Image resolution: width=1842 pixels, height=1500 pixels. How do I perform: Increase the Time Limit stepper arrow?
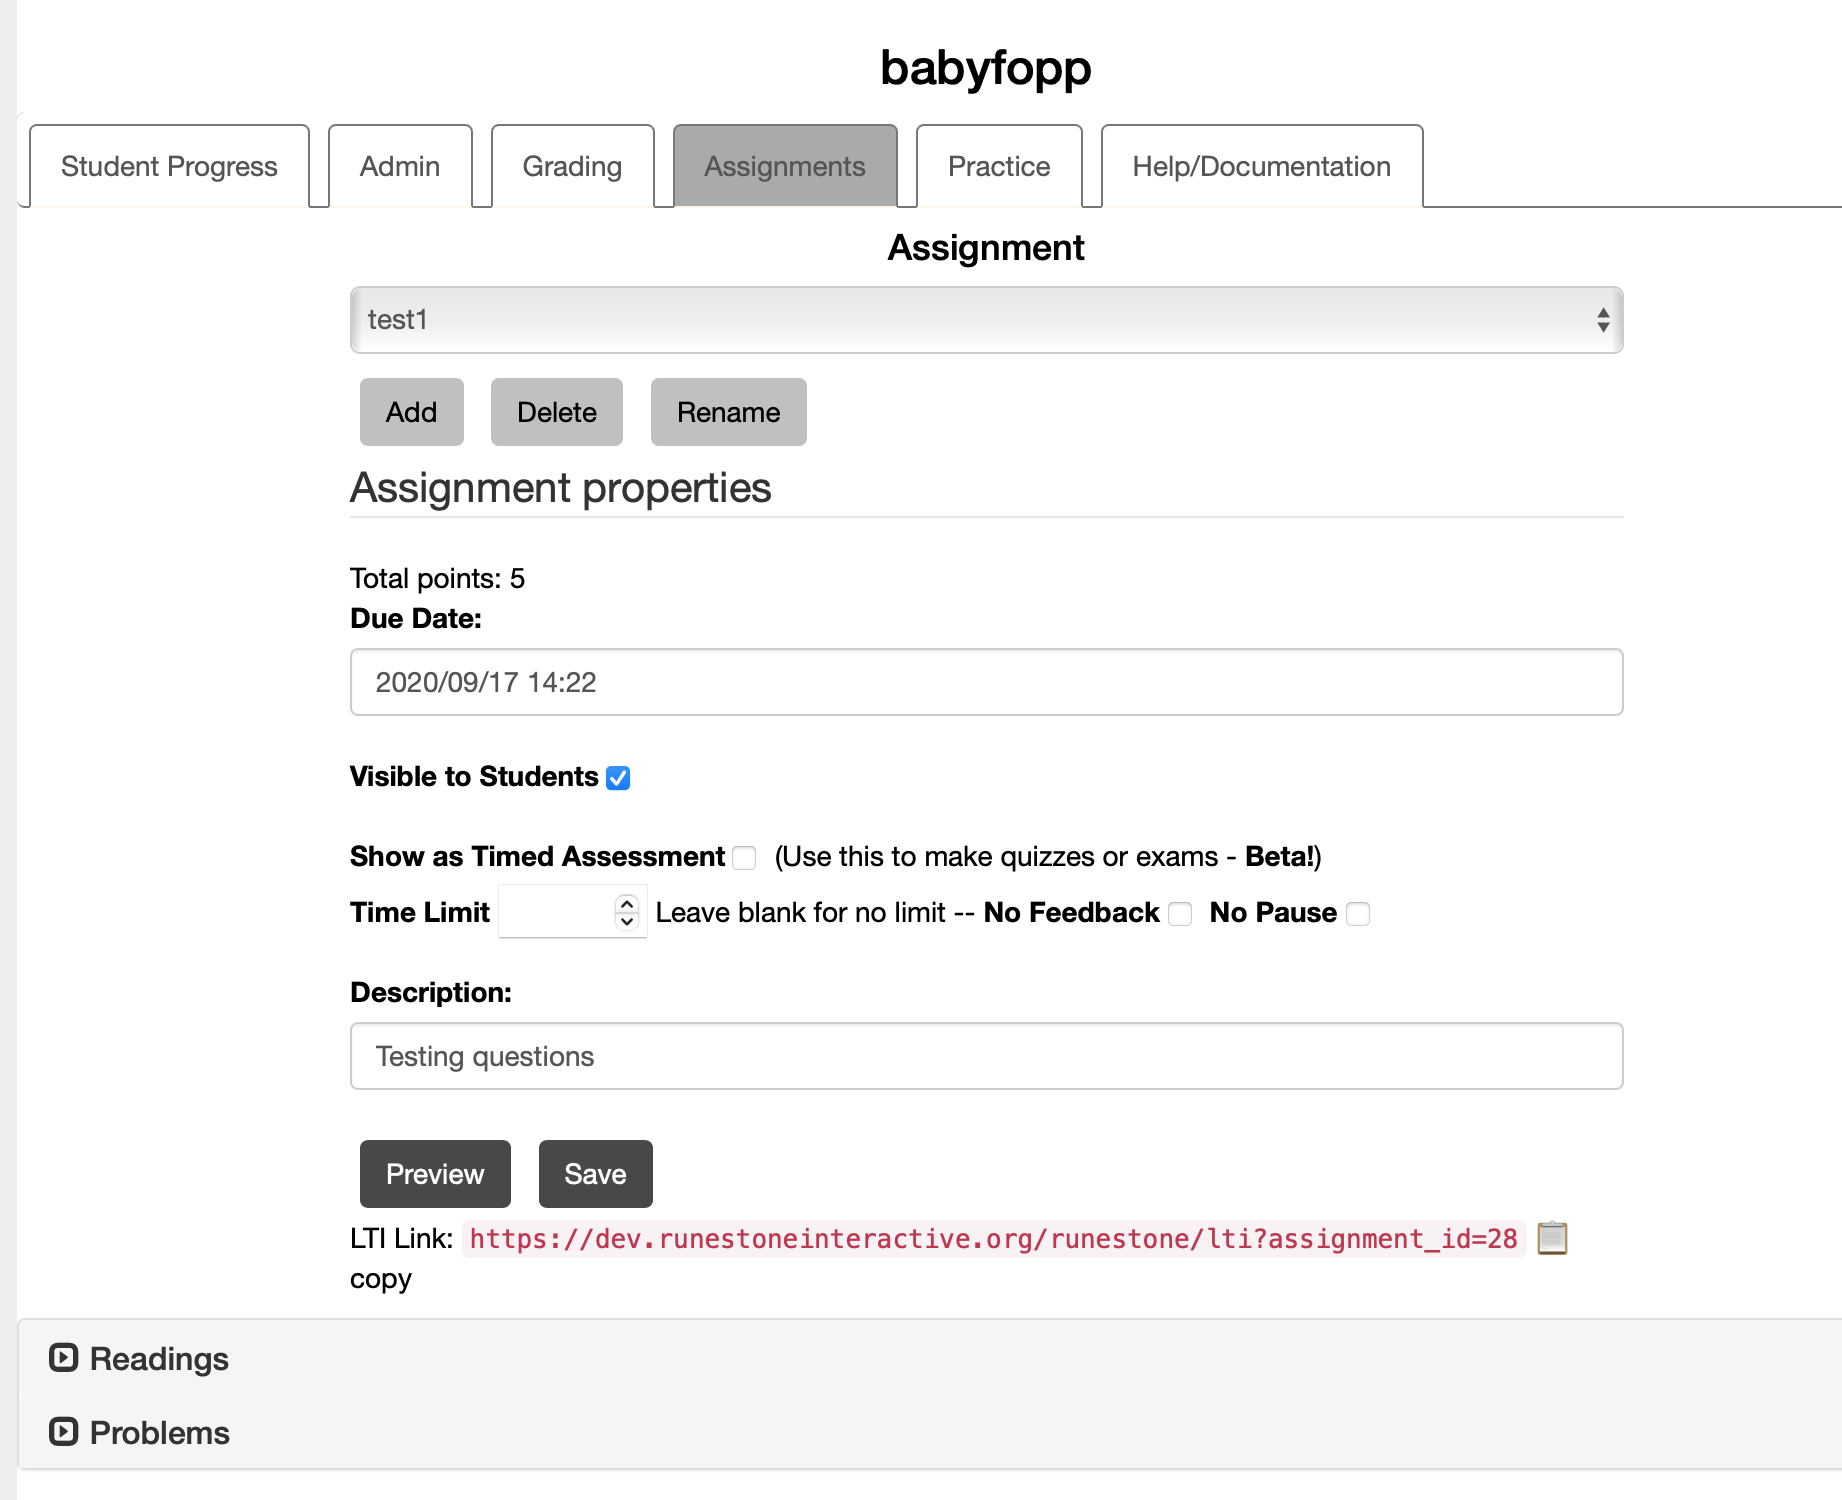[627, 903]
